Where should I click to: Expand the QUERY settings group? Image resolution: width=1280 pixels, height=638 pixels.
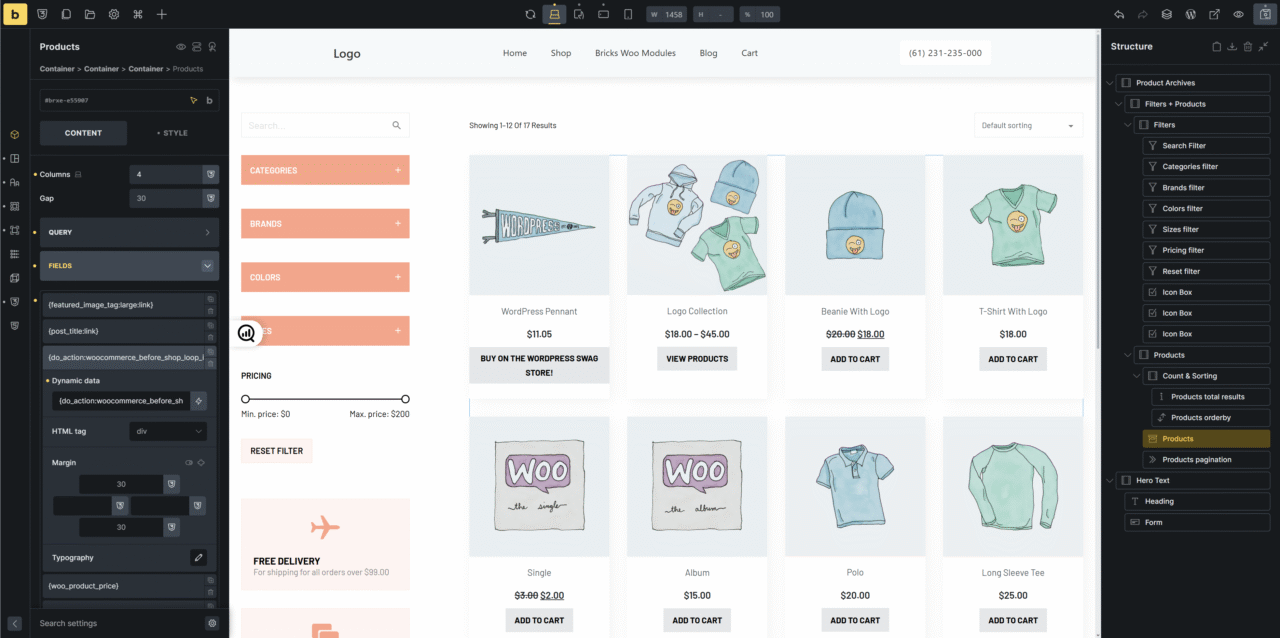point(129,232)
